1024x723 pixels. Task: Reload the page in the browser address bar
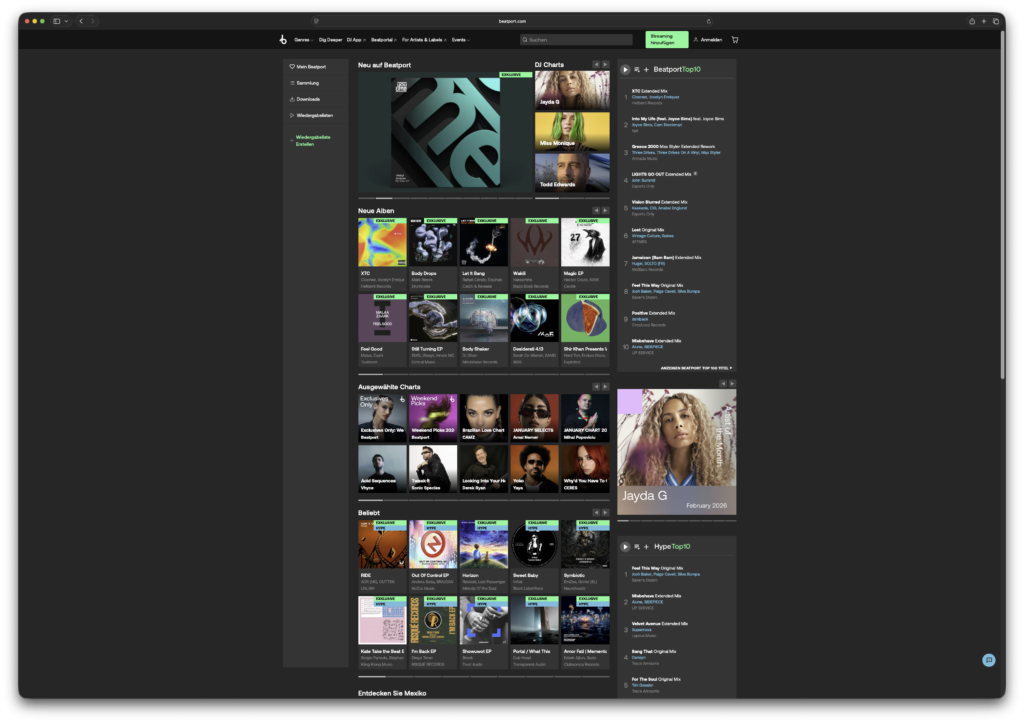click(709, 21)
